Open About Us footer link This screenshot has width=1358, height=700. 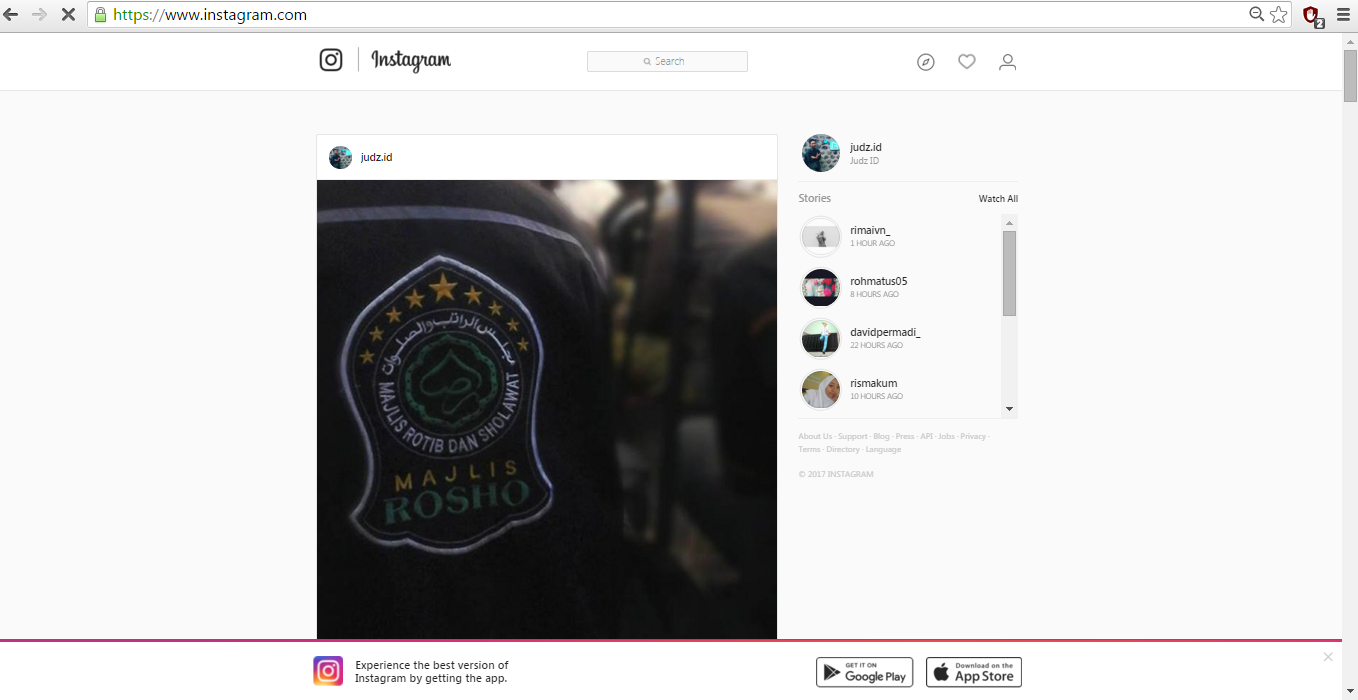(815, 437)
